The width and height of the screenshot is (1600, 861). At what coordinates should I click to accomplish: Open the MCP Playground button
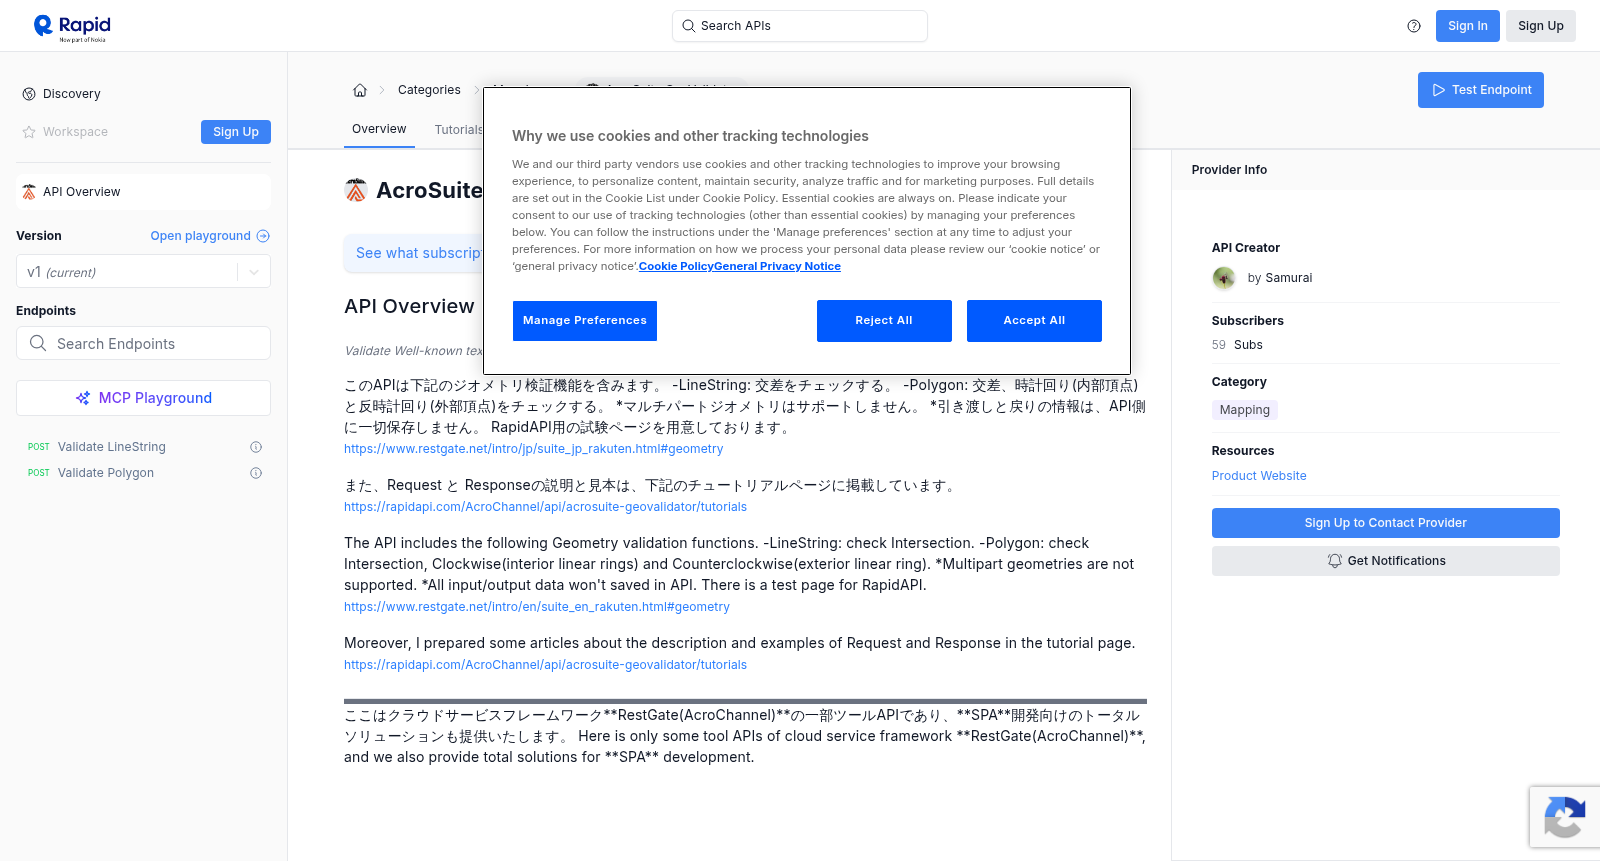(x=143, y=398)
